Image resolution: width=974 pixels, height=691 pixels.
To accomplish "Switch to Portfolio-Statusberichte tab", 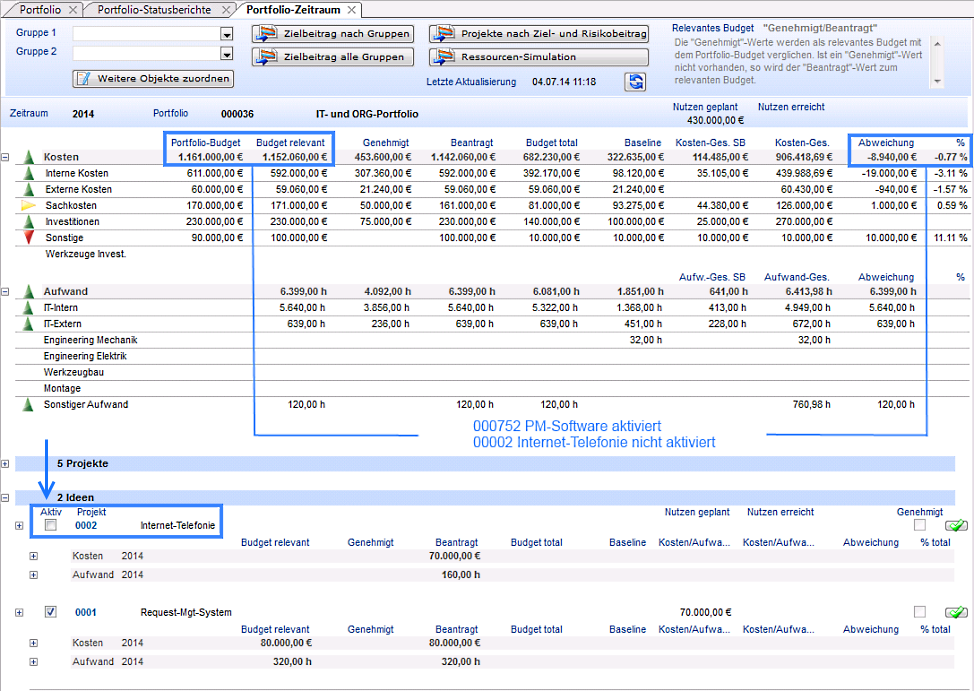I will click(154, 9).
